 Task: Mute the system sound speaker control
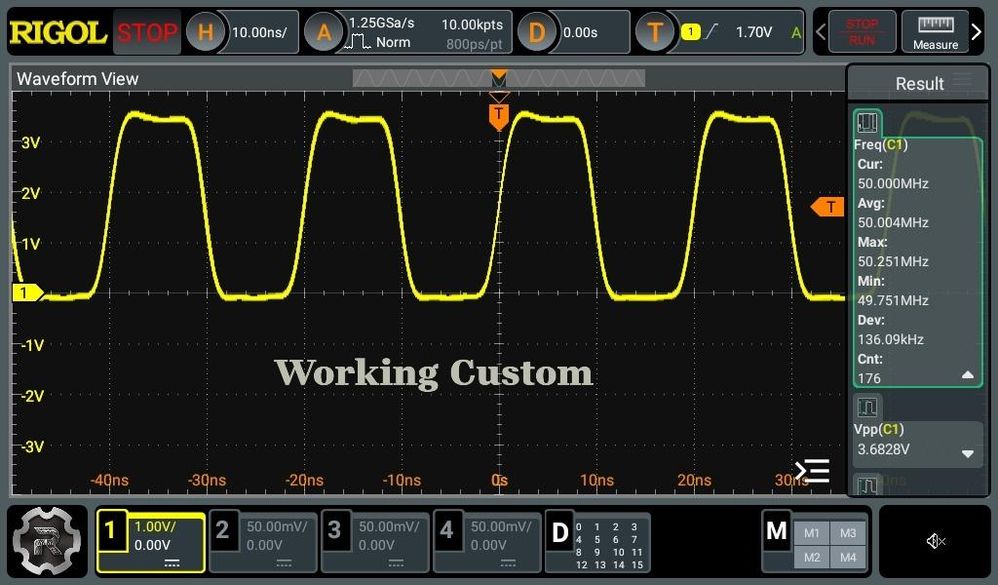[935, 541]
